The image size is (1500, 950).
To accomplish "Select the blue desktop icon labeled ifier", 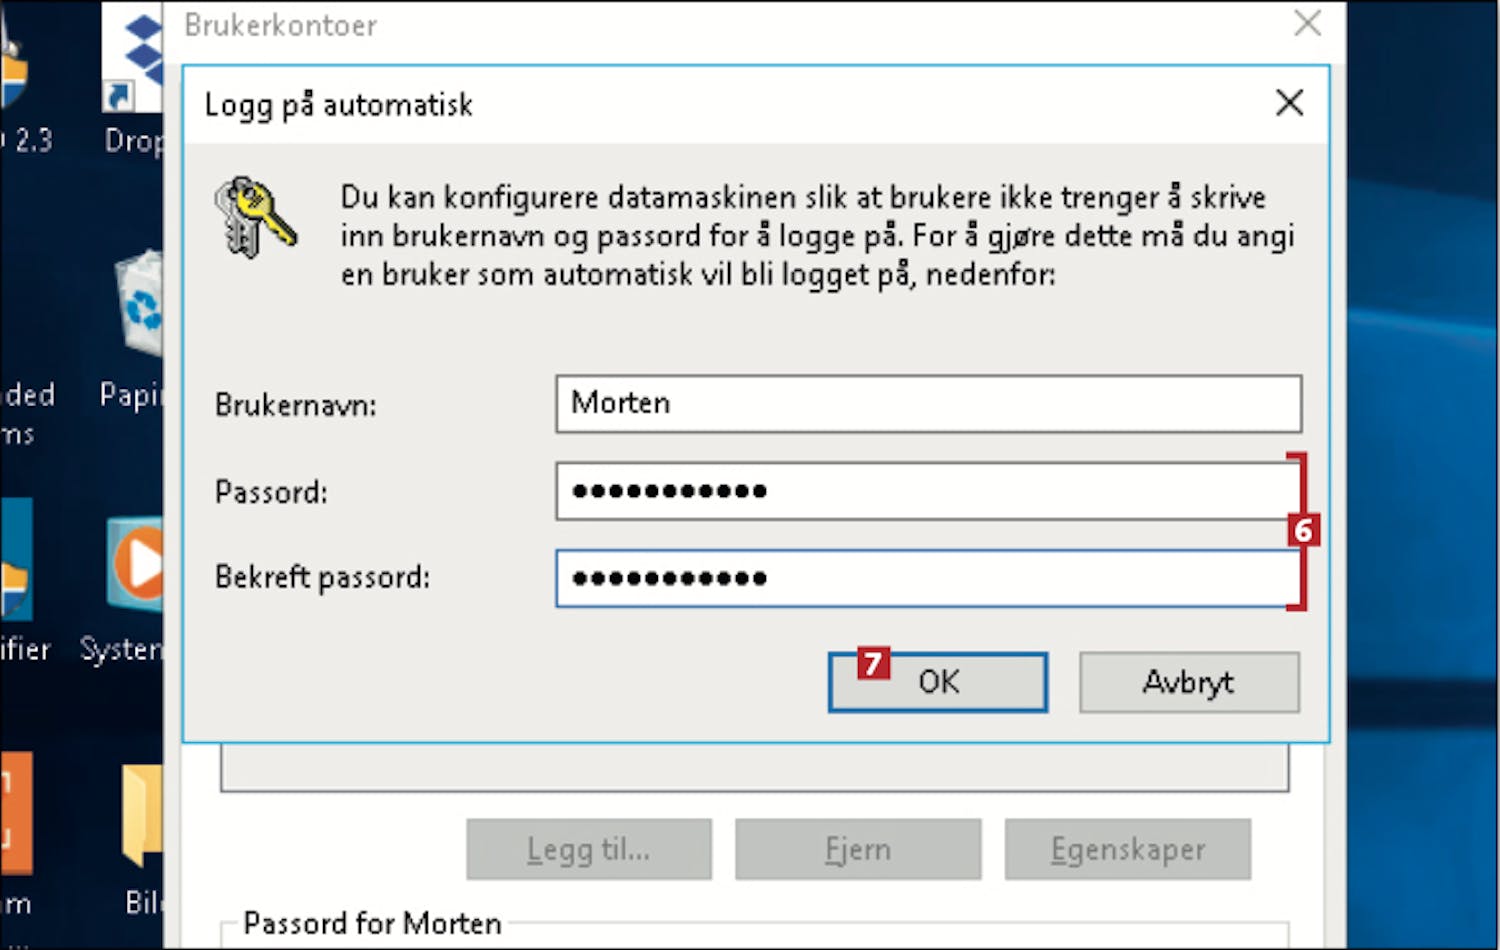I will pyautogui.click(x=16, y=560).
